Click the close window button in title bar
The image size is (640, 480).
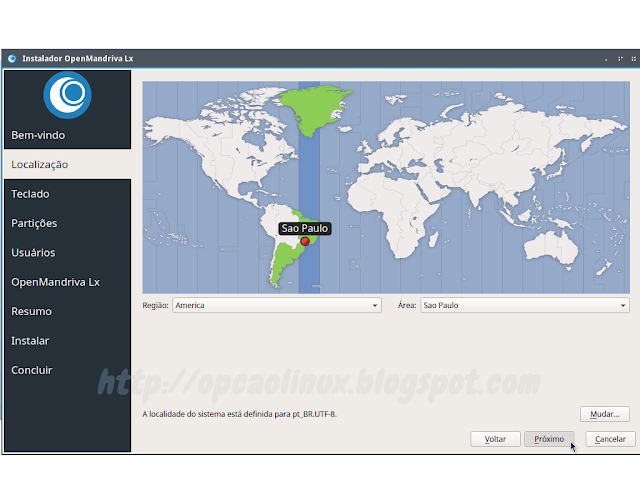pos(633,59)
